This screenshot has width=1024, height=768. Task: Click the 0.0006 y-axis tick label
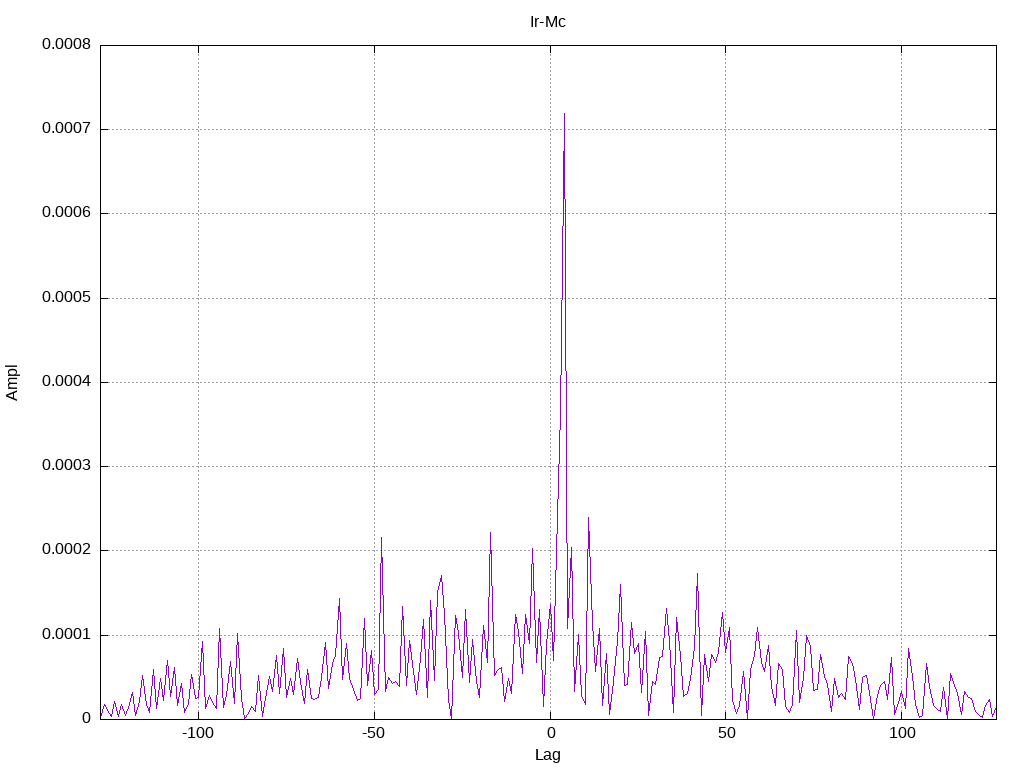pyautogui.click(x=66, y=213)
